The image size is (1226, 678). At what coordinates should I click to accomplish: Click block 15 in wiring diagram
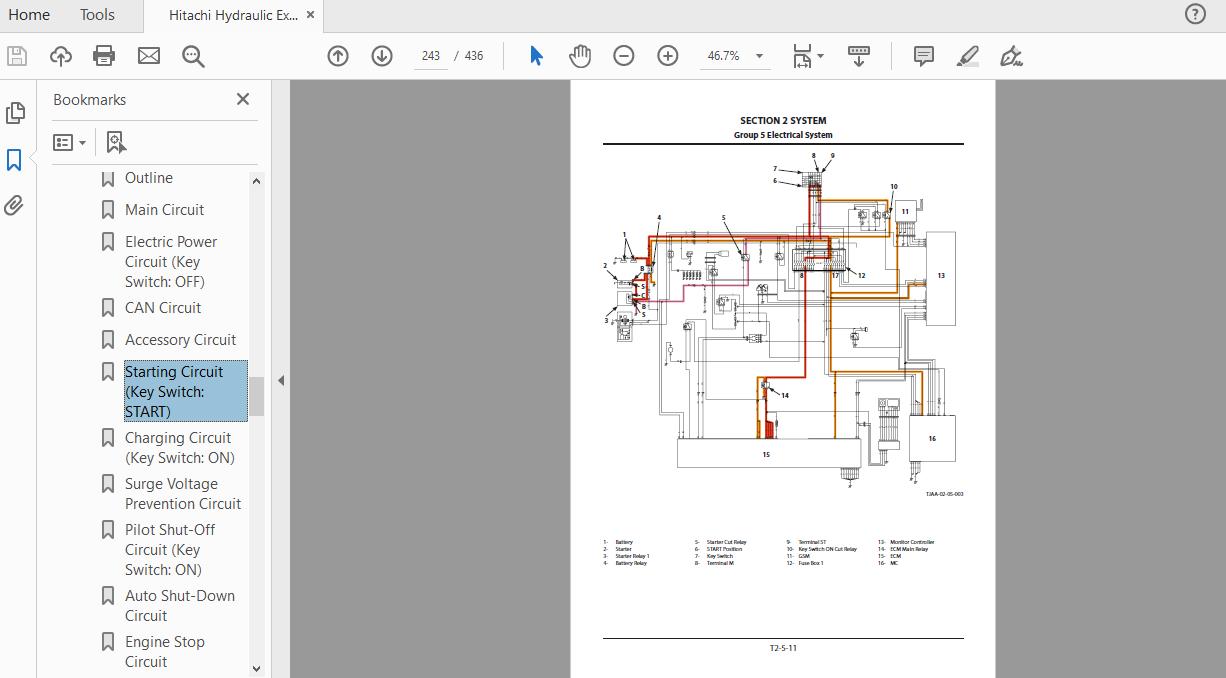coord(768,454)
